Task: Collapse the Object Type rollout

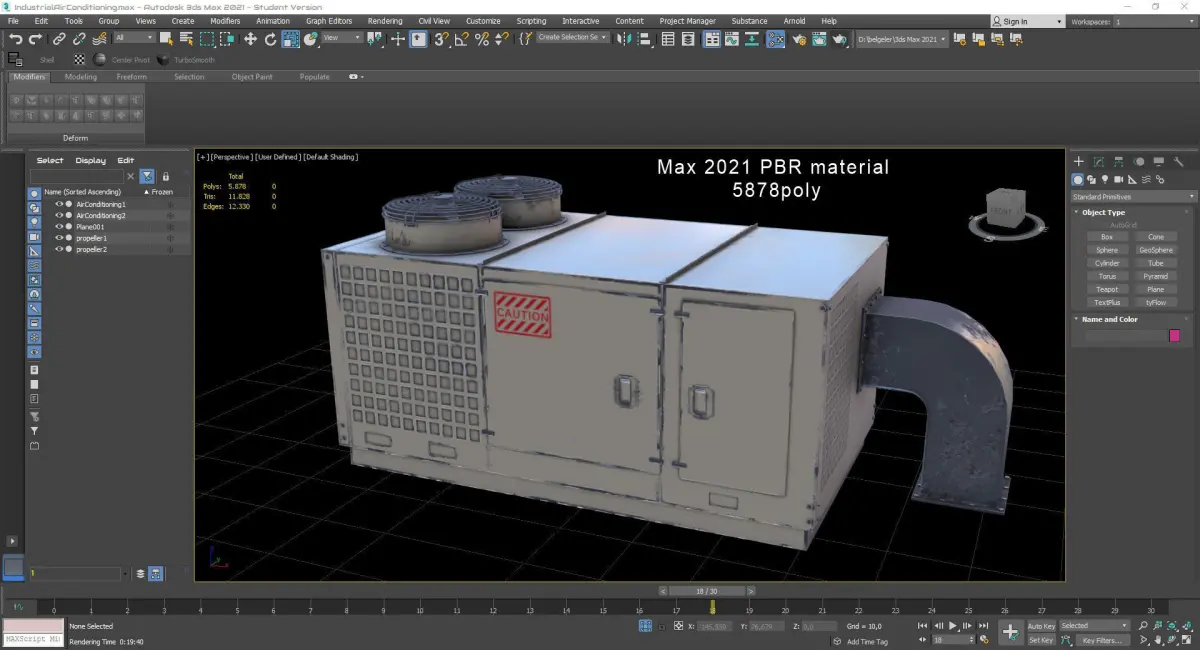Action: tap(1103, 212)
